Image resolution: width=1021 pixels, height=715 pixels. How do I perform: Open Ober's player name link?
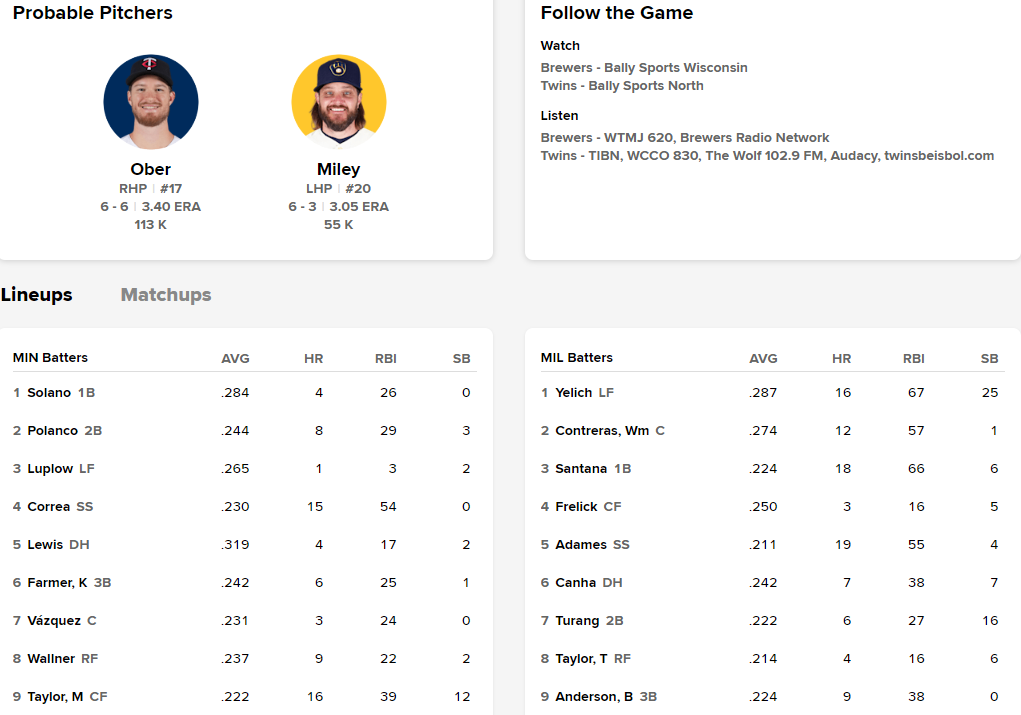click(x=150, y=169)
